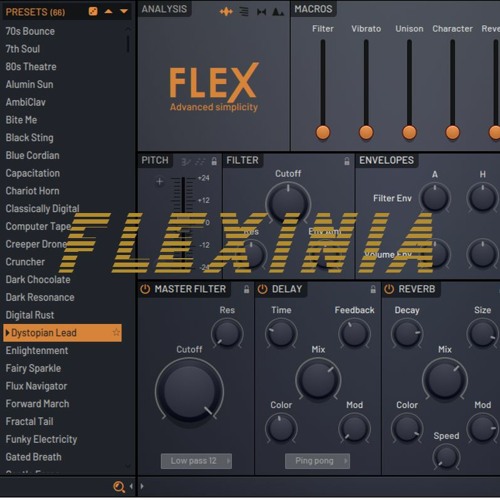Collapse the preset browser with left arrow
This screenshot has height=500, width=500.
(x=131, y=486)
